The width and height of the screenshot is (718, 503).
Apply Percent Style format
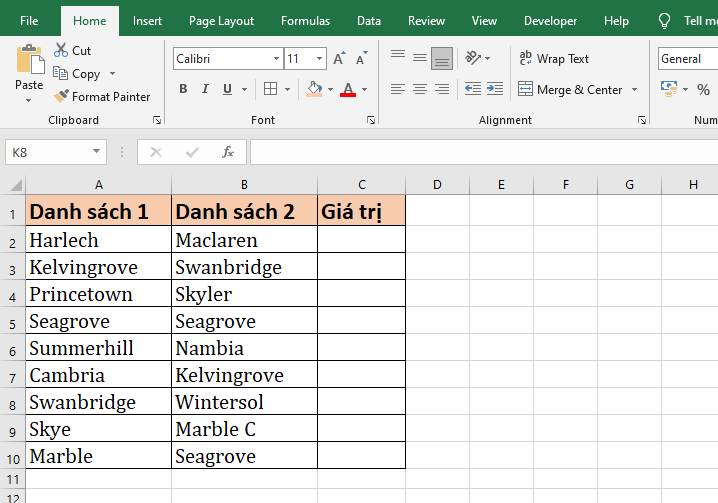pos(703,89)
